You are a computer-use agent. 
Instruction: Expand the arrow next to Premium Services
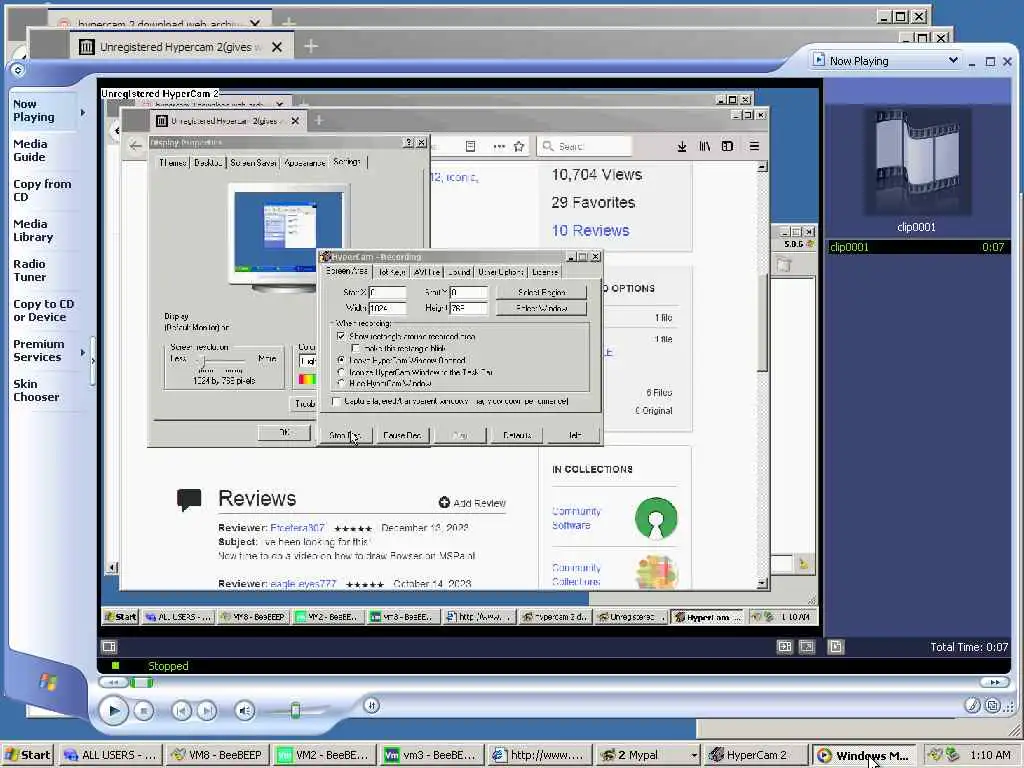[x=83, y=353]
